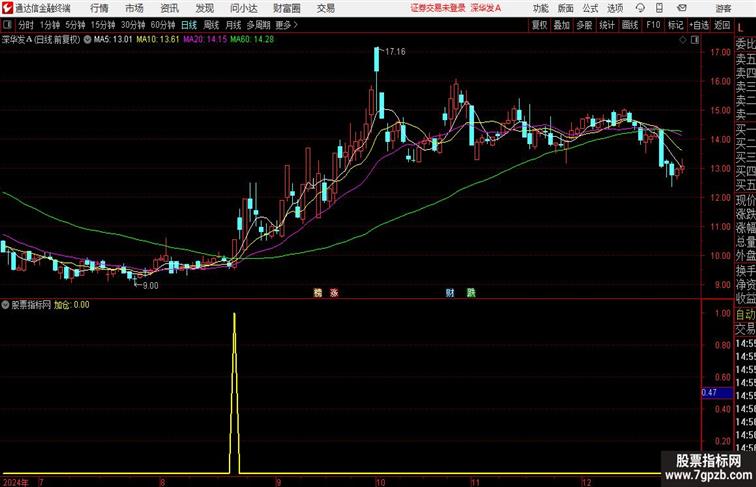756x487 pixels.
Task: Click the 画线 drawing toolbar button
Action: [630, 25]
